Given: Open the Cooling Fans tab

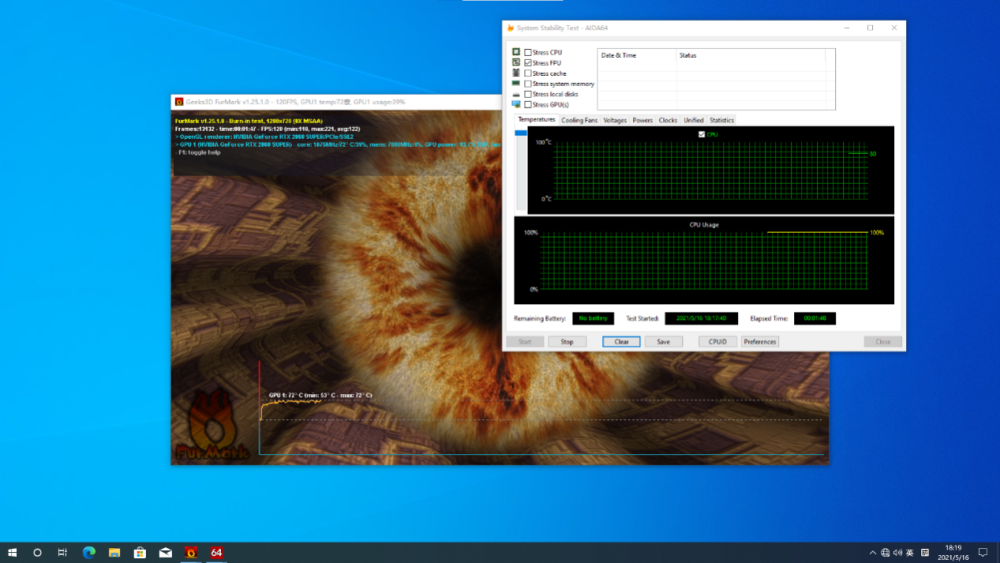Looking at the screenshot, I should [x=579, y=120].
